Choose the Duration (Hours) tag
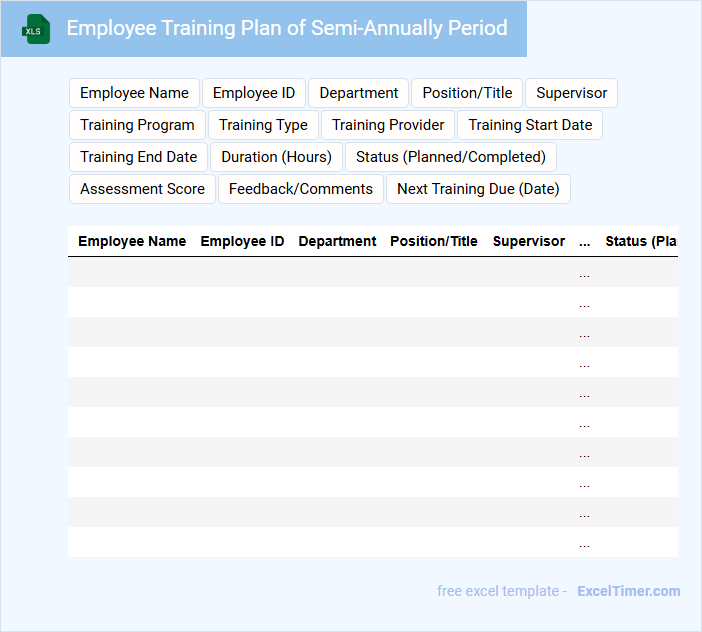702x632 pixels. 276,157
